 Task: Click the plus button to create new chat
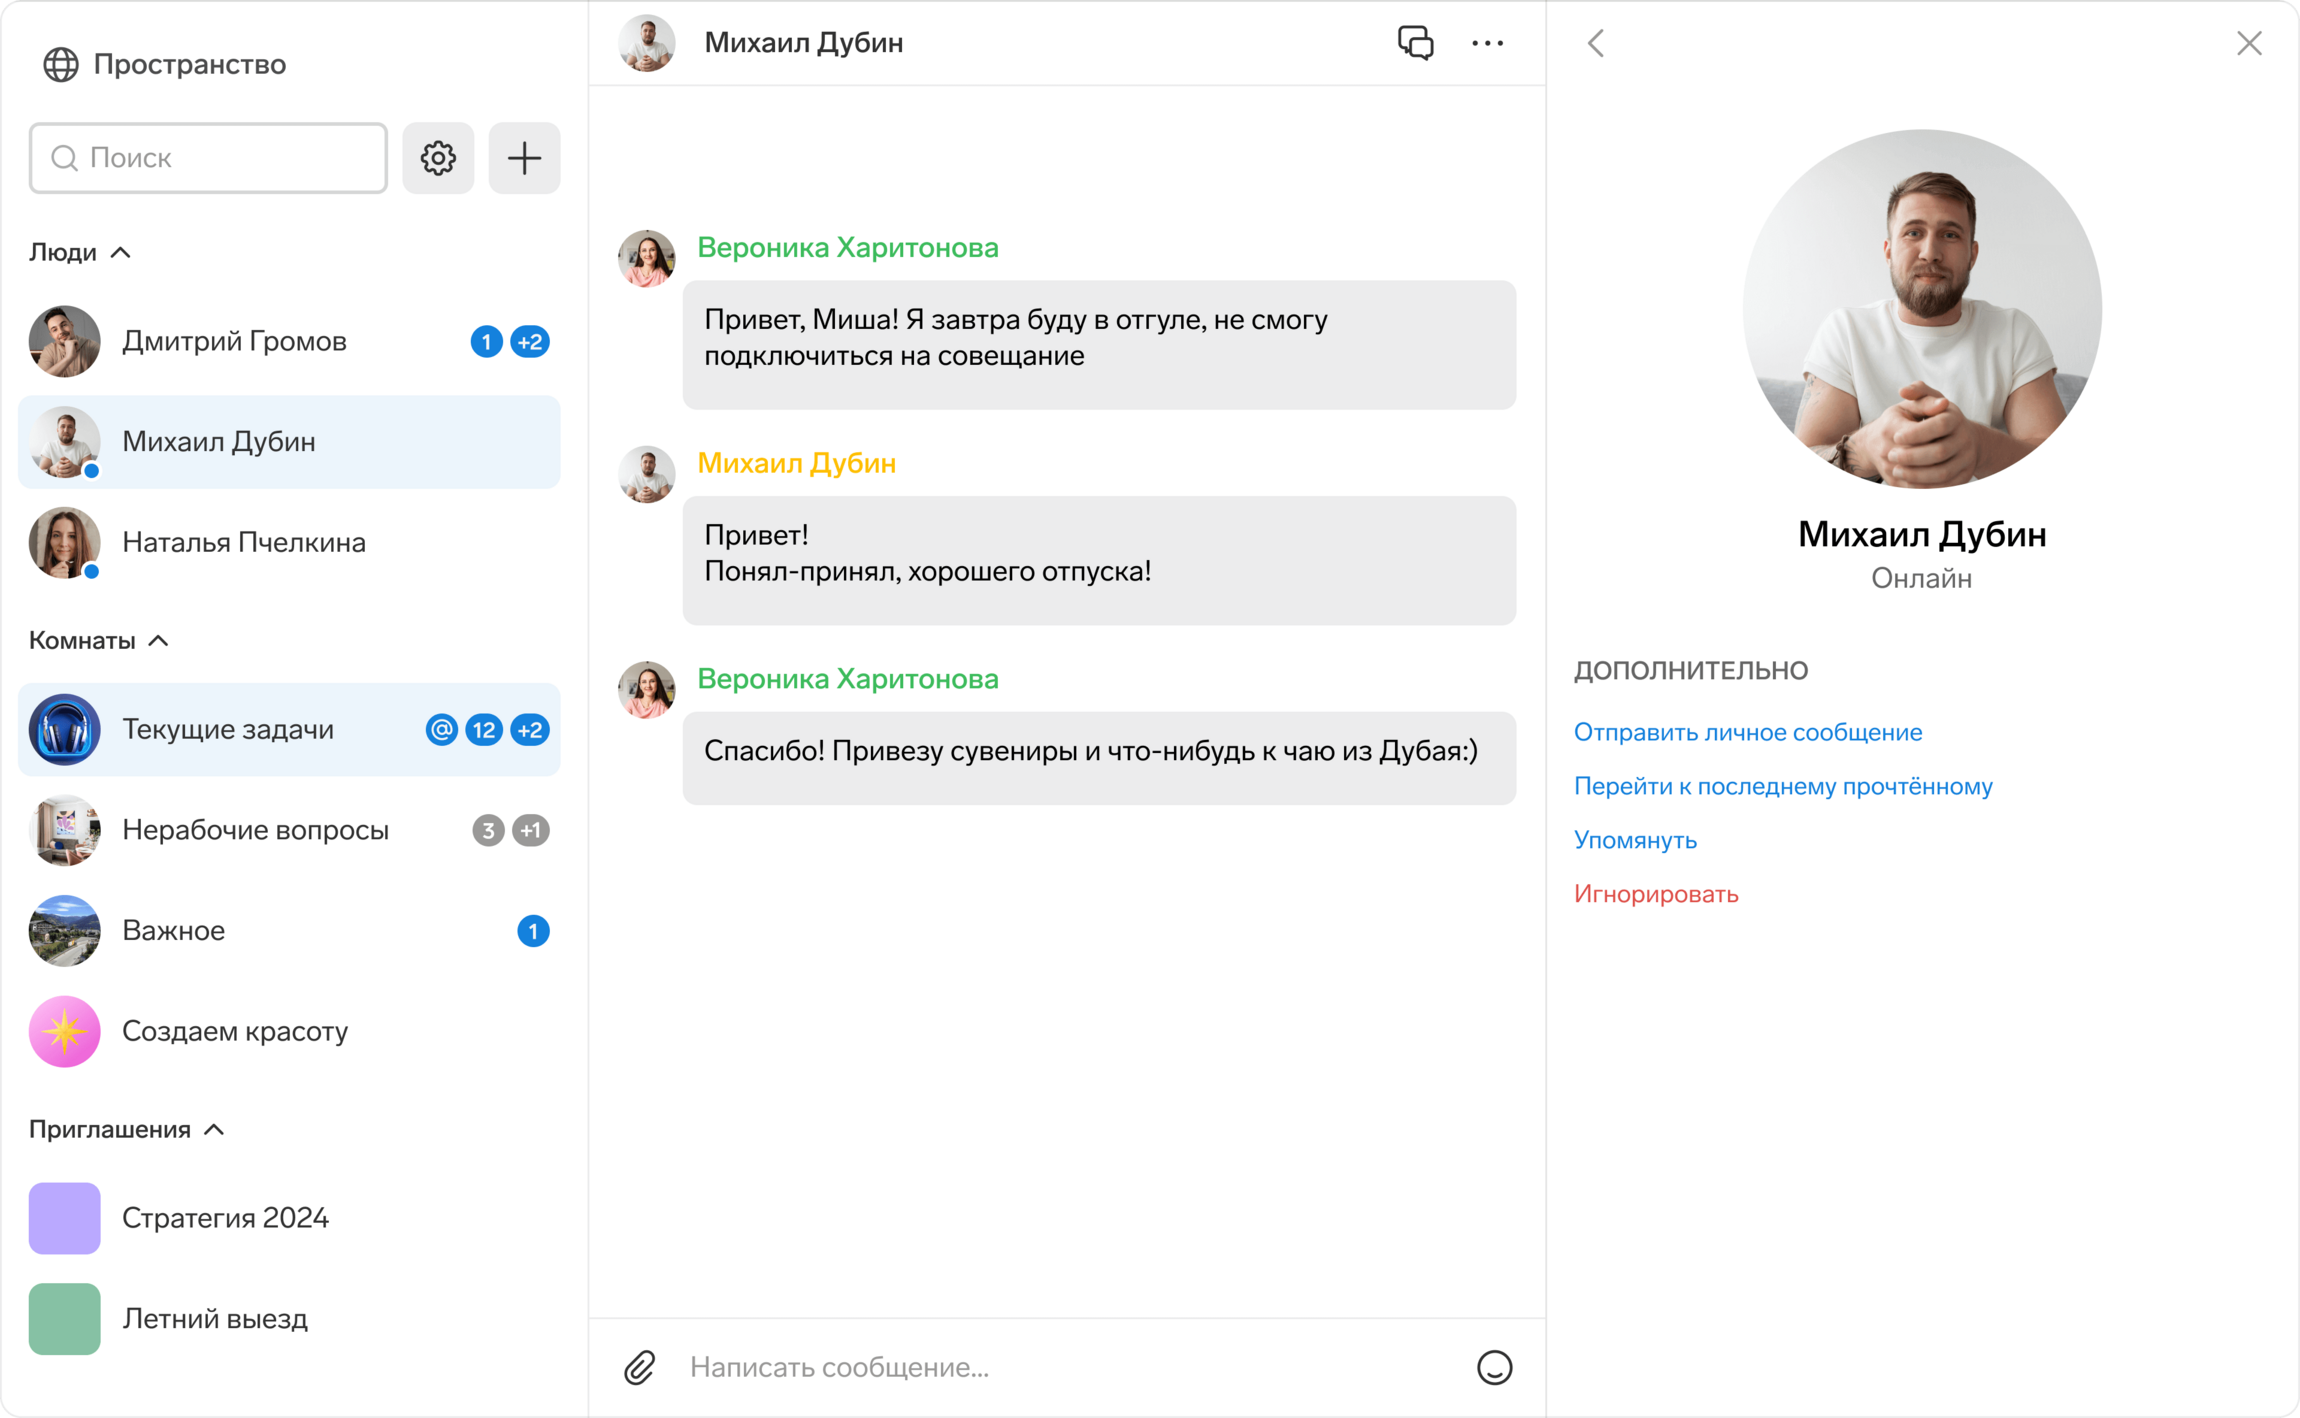point(524,158)
